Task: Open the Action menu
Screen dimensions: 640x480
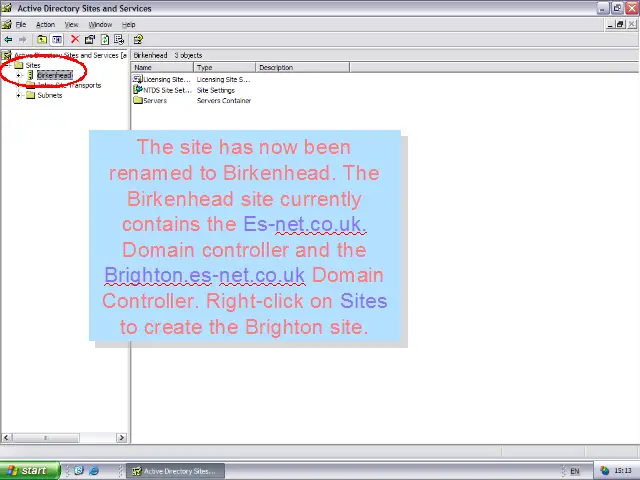Action: (45, 24)
